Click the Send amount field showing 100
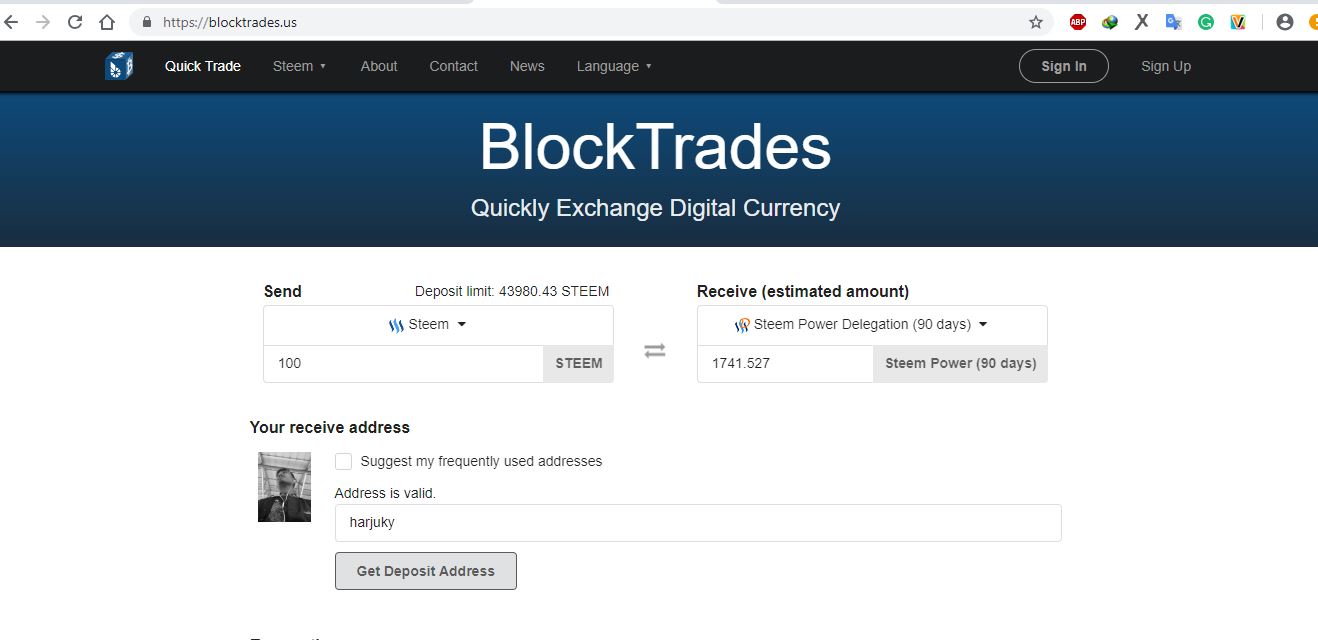The height and width of the screenshot is (640, 1318). click(x=404, y=363)
